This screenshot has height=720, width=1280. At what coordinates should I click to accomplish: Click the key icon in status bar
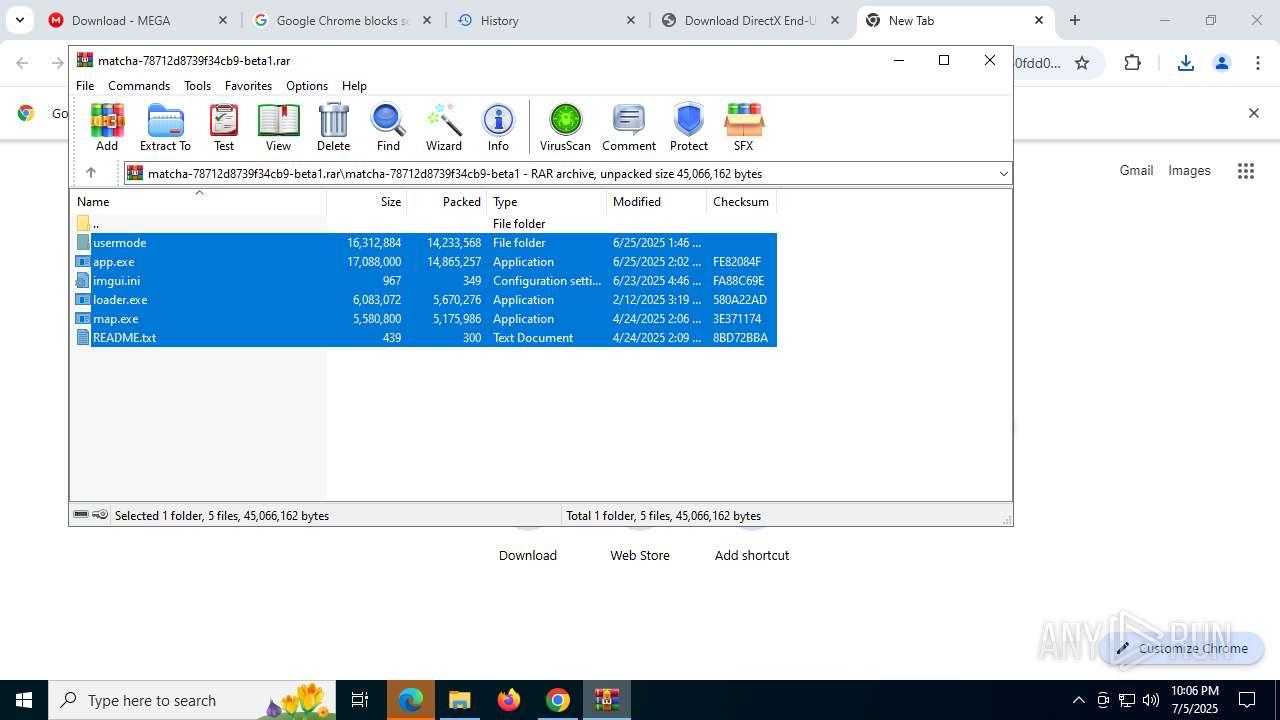[100, 515]
